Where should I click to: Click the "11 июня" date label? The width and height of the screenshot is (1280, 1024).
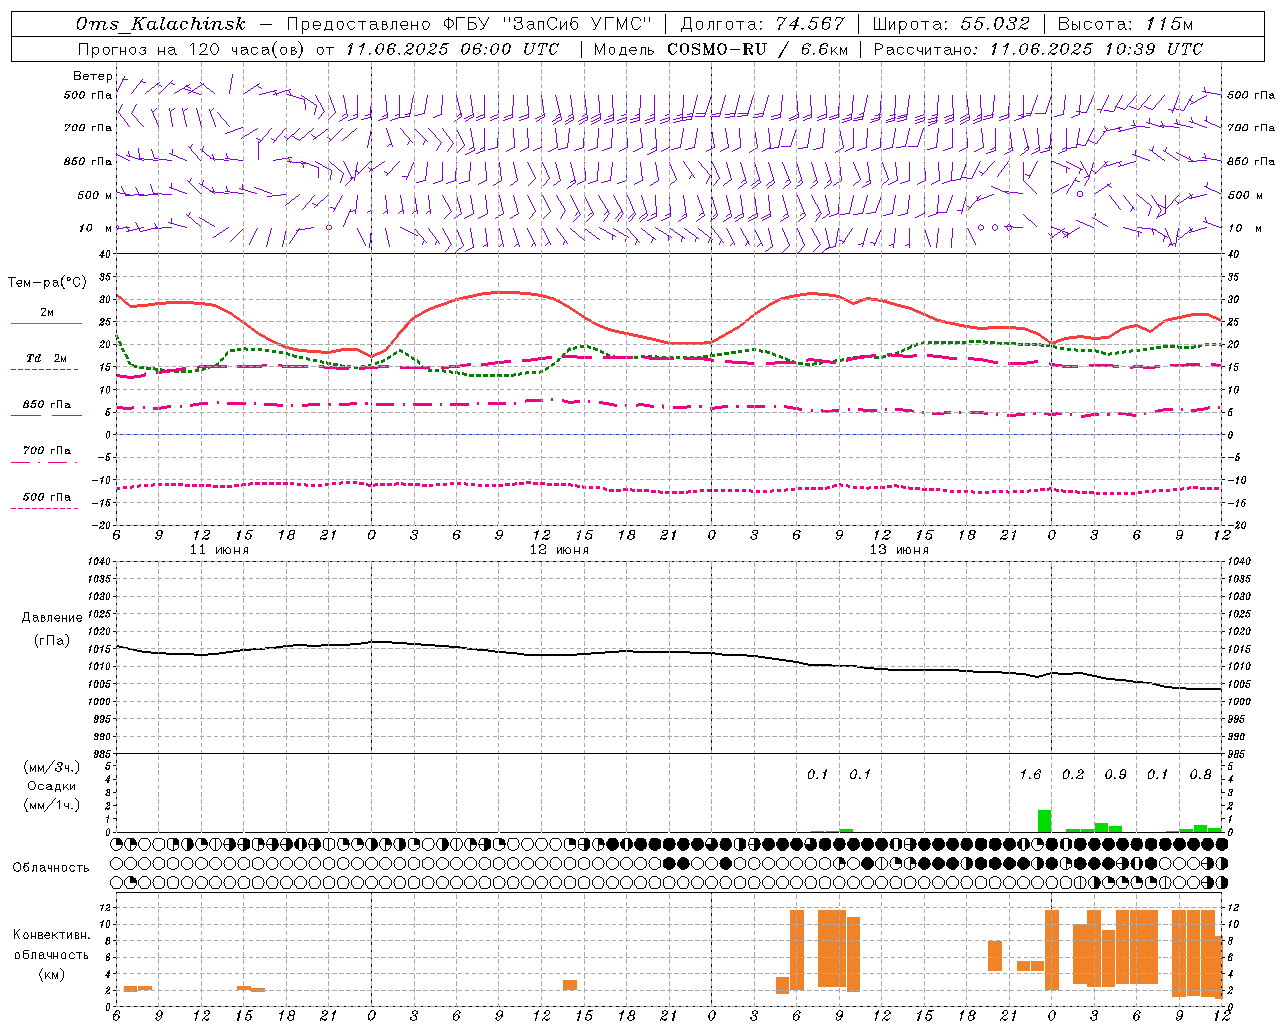pyautogui.click(x=219, y=550)
